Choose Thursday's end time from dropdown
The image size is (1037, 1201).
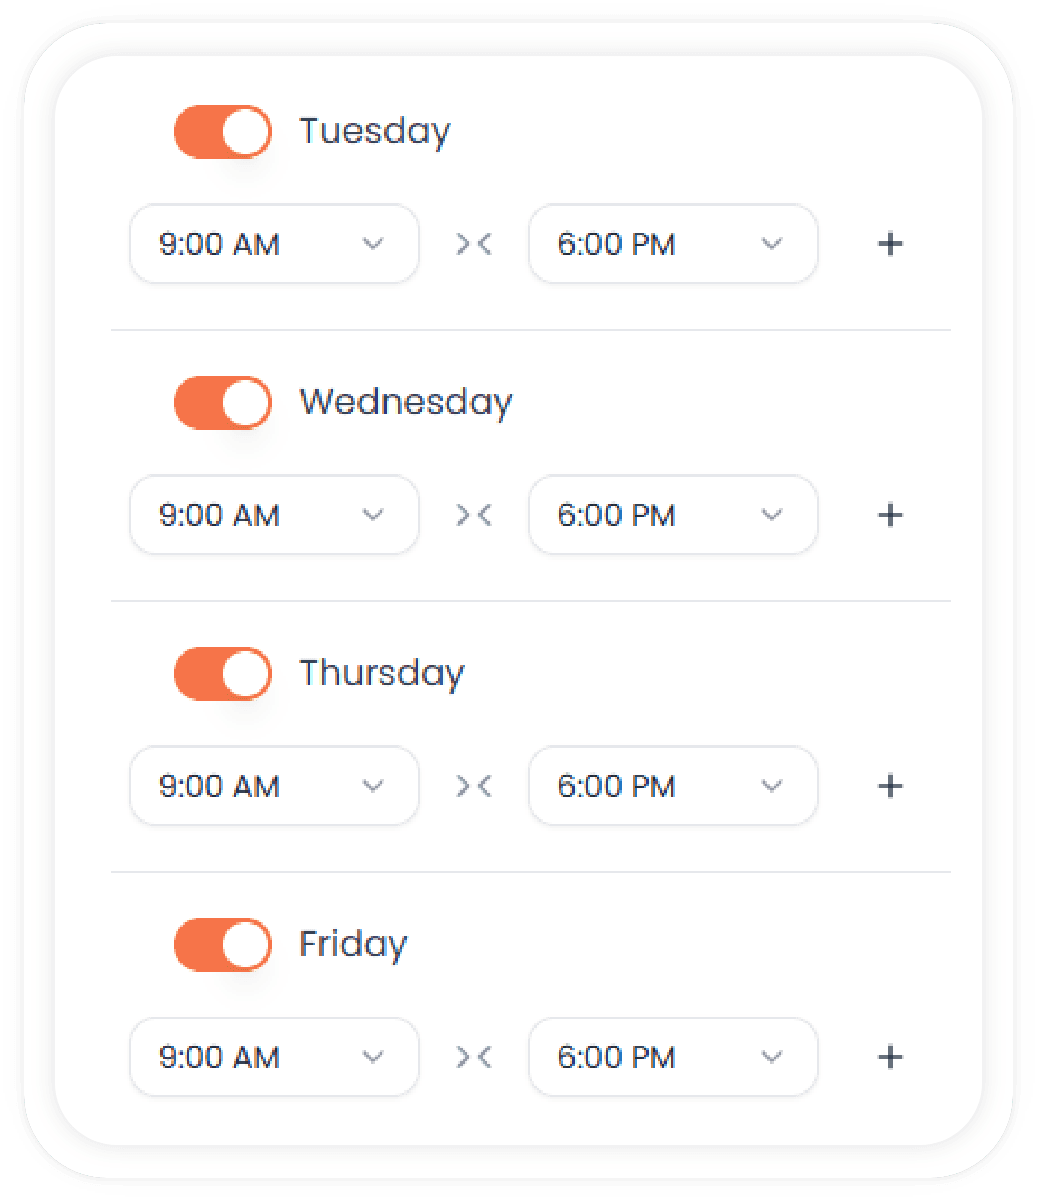coord(673,786)
